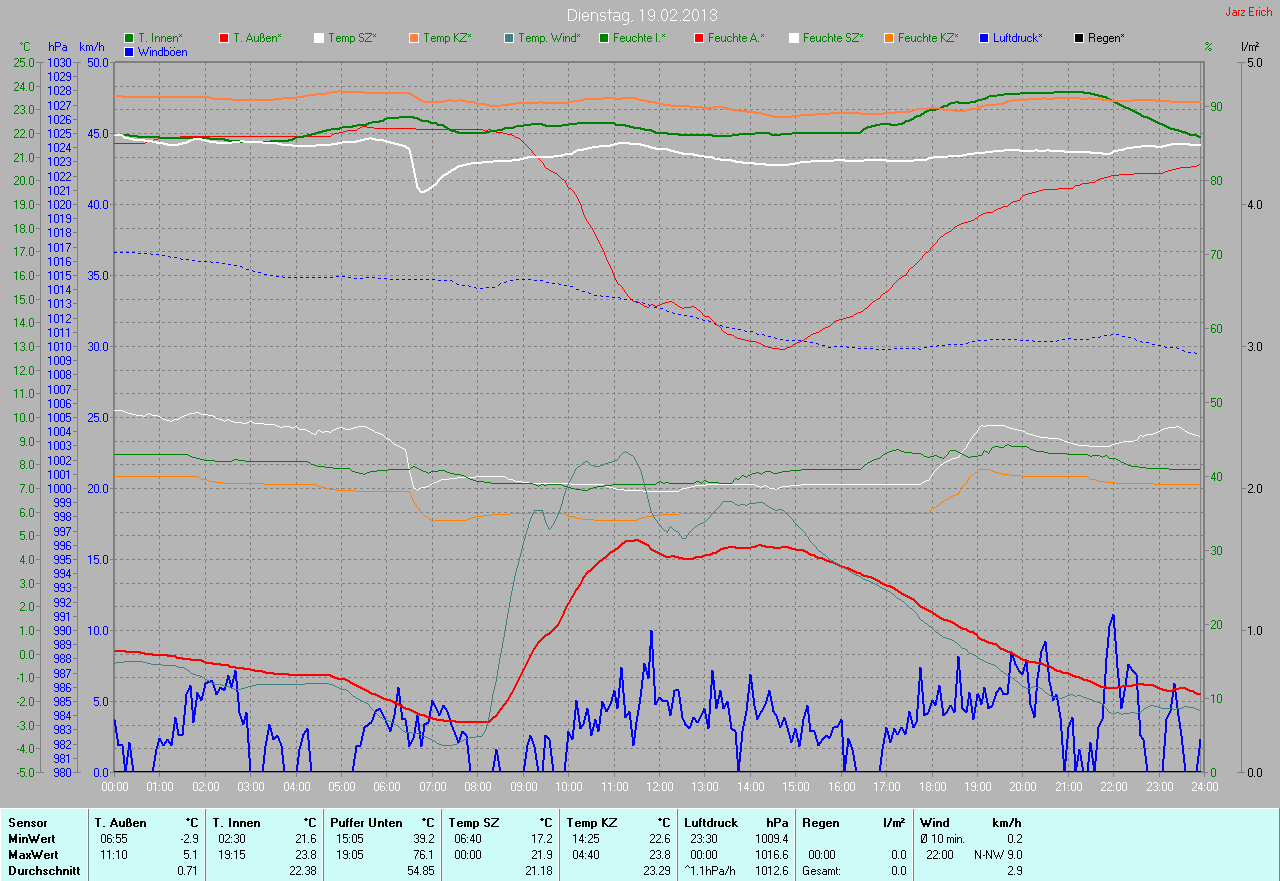Viewport: 1280px width, 881px height.
Task: Click the orange Feuchte KZ legend swatch
Action: 888,38
